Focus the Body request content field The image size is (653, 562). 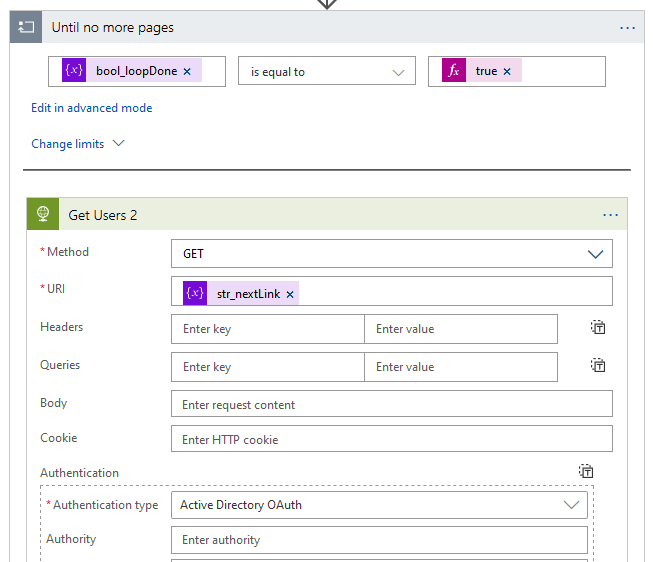[391, 405]
